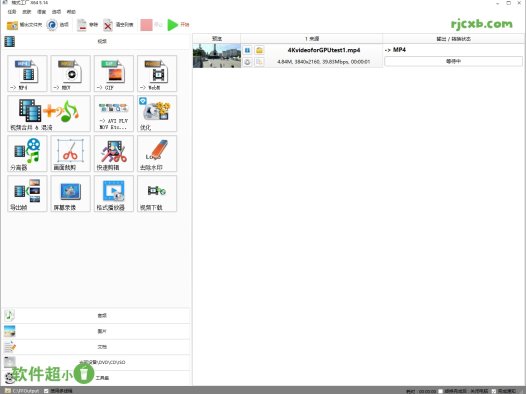Select the 4KvideoforGPUtest1.mp4 file name
526x394 pixels.
324,50
